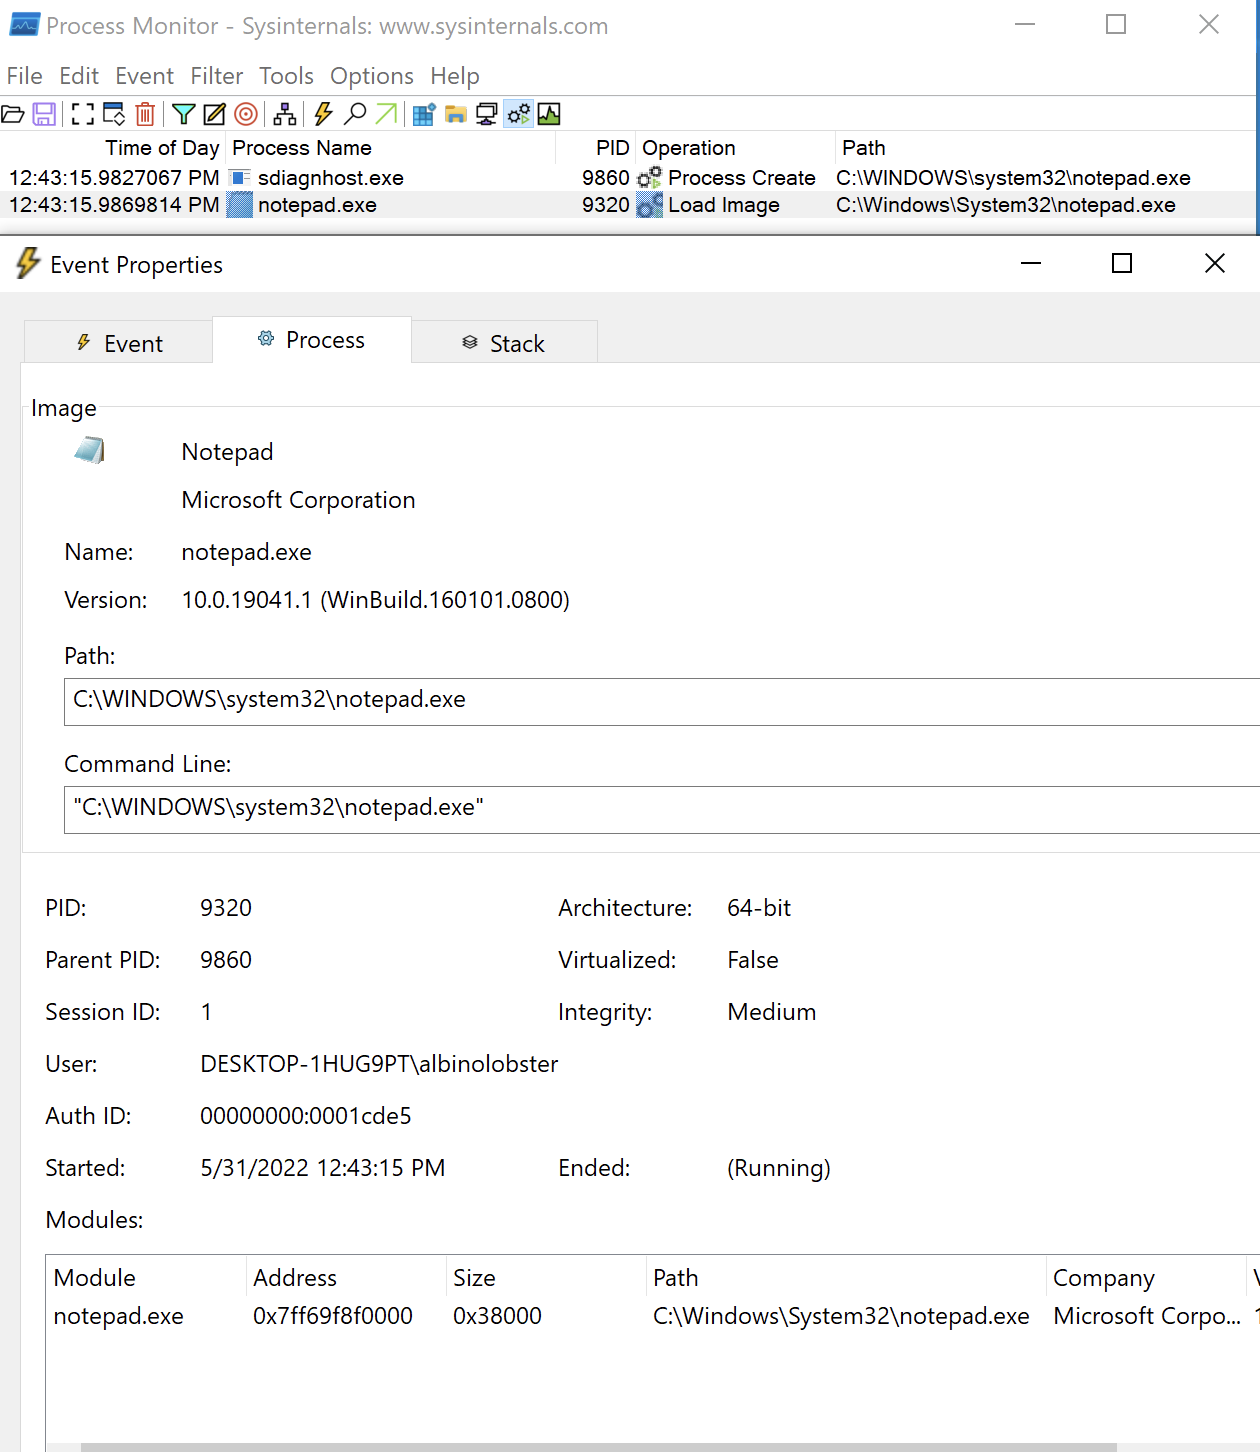
Task: Click inside the Command Line text field
Action: (662, 810)
